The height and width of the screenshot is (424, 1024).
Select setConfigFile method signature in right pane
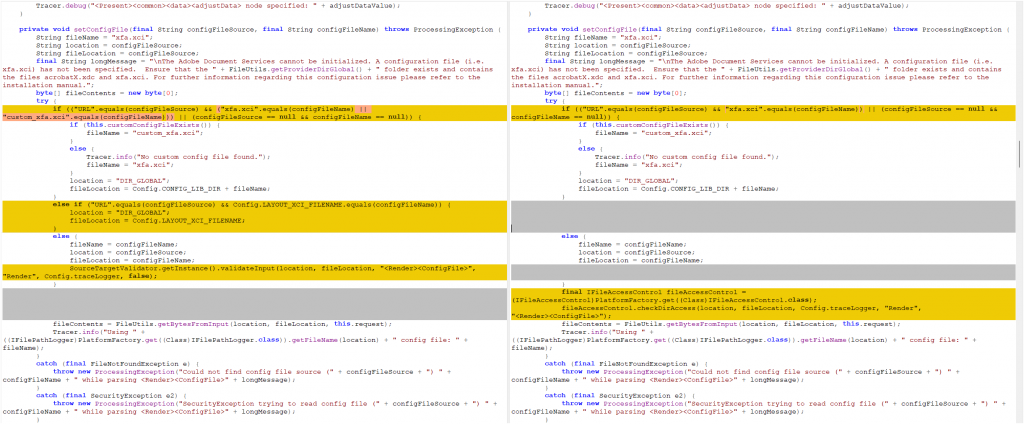coord(769,29)
